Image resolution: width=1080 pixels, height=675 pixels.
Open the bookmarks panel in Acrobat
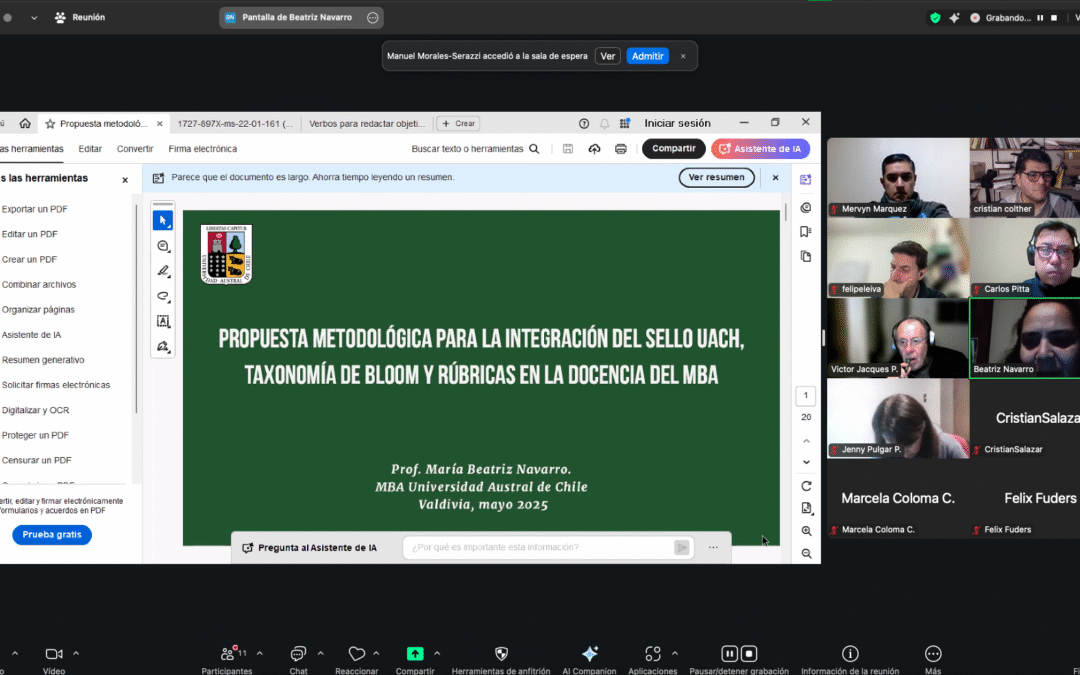[807, 231]
